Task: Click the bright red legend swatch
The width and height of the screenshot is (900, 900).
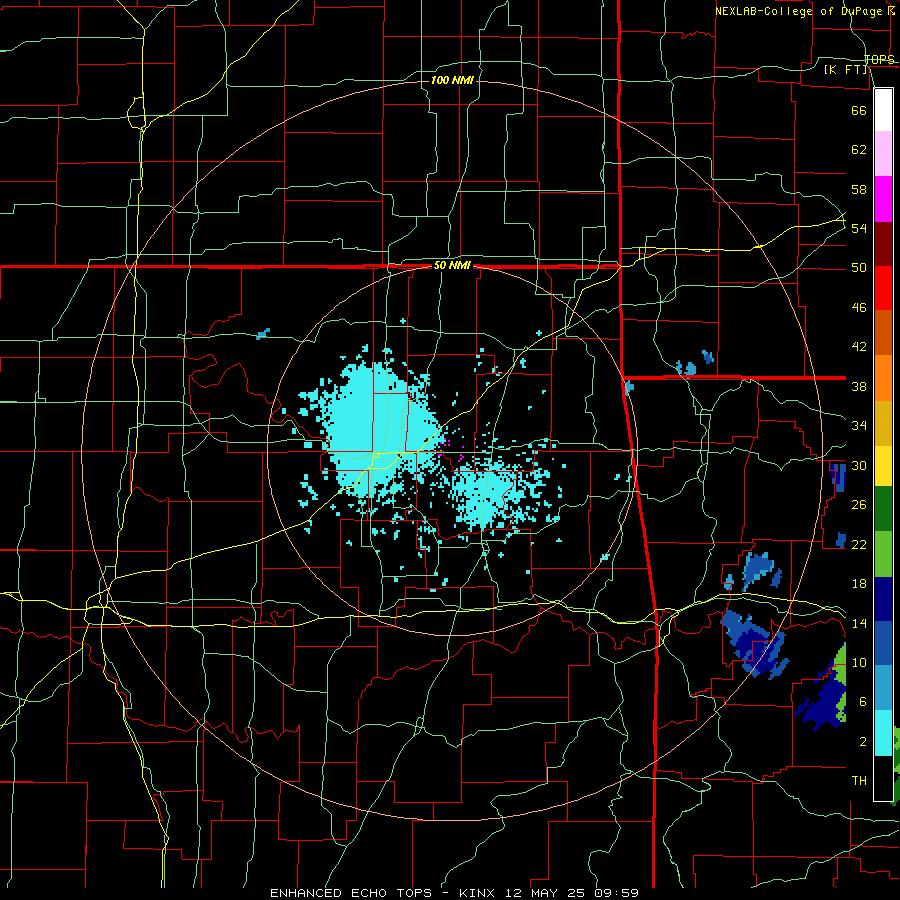Action: pos(883,288)
